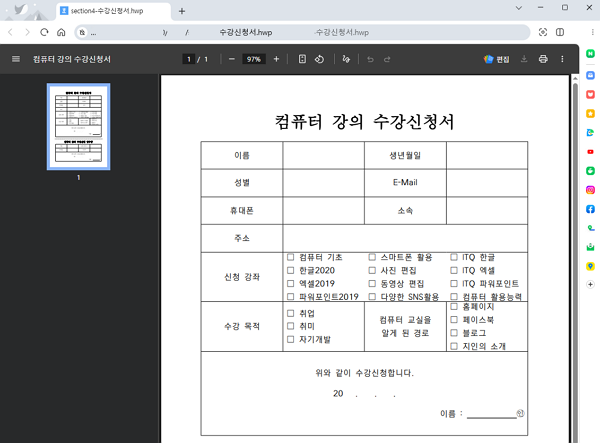Click the fit-to-page icon

click(x=302, y=59)
